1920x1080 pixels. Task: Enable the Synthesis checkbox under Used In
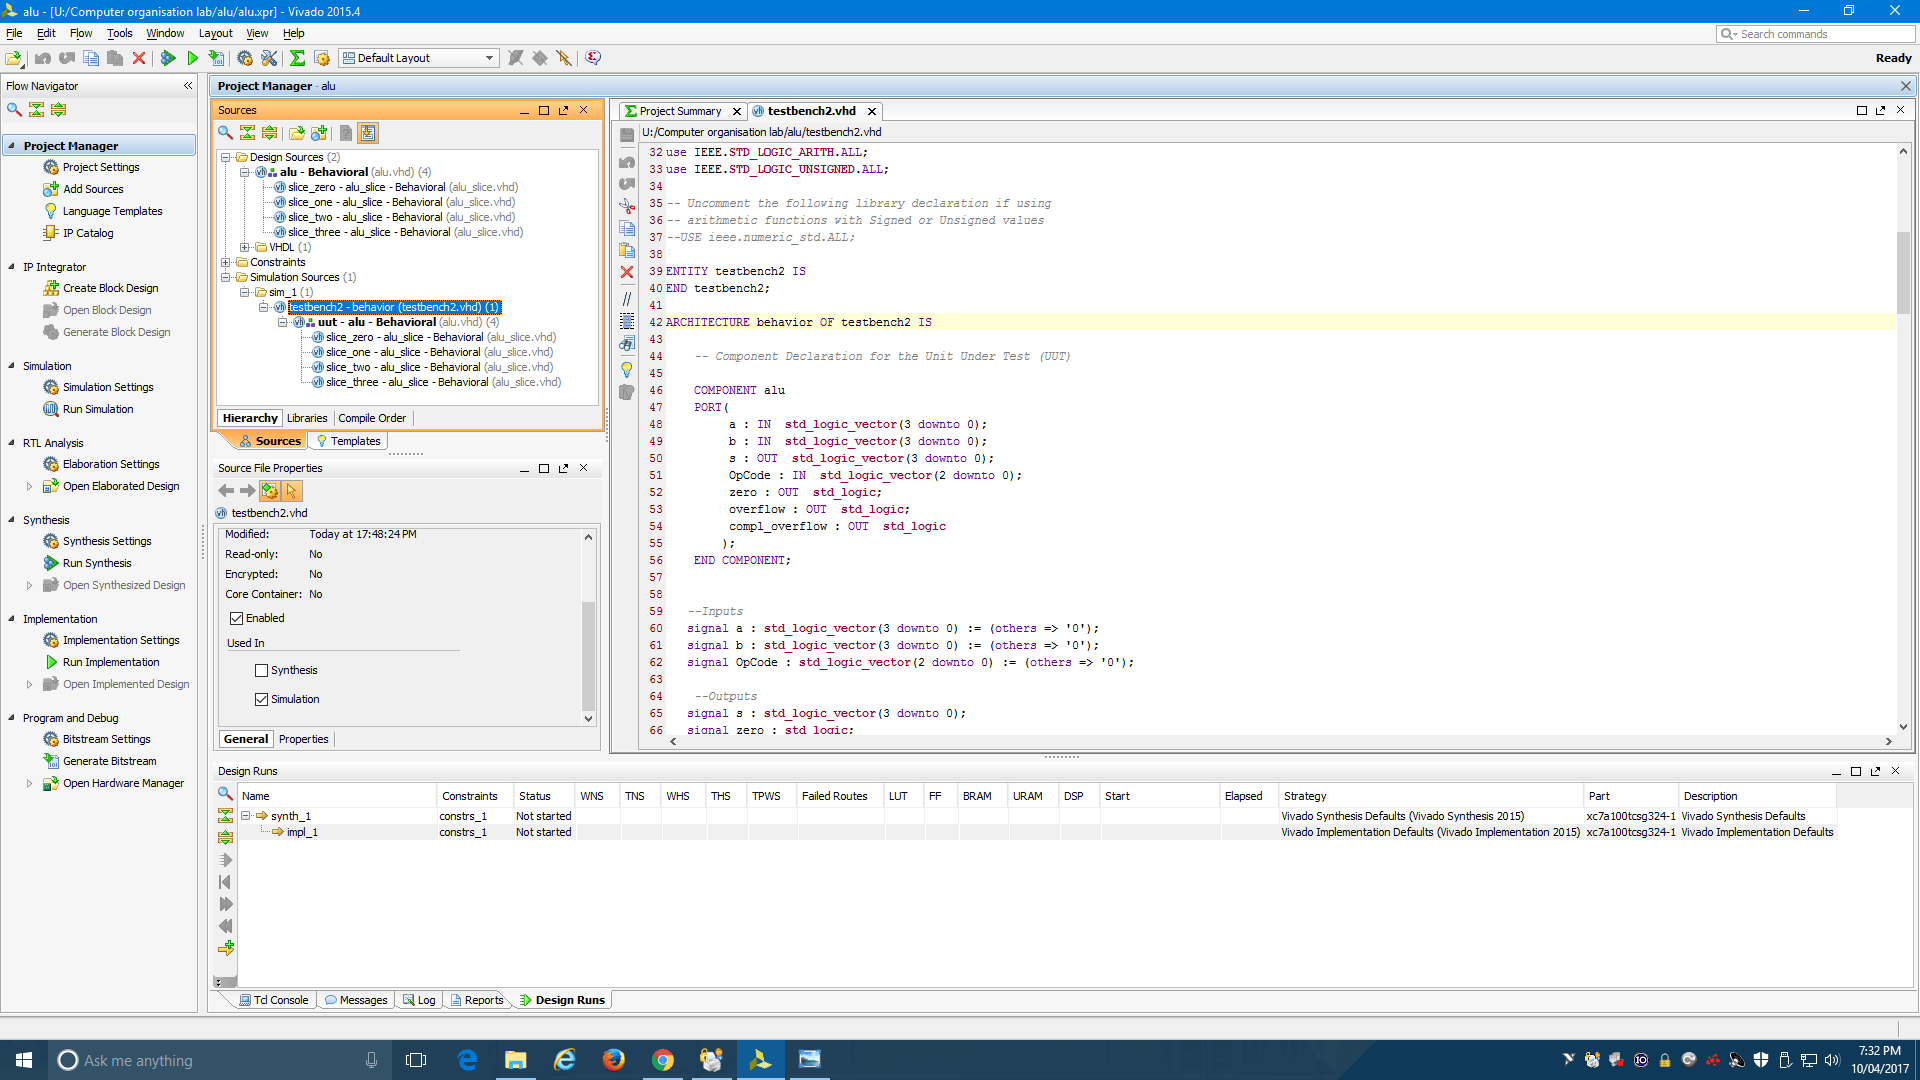[x=262, y=671]
